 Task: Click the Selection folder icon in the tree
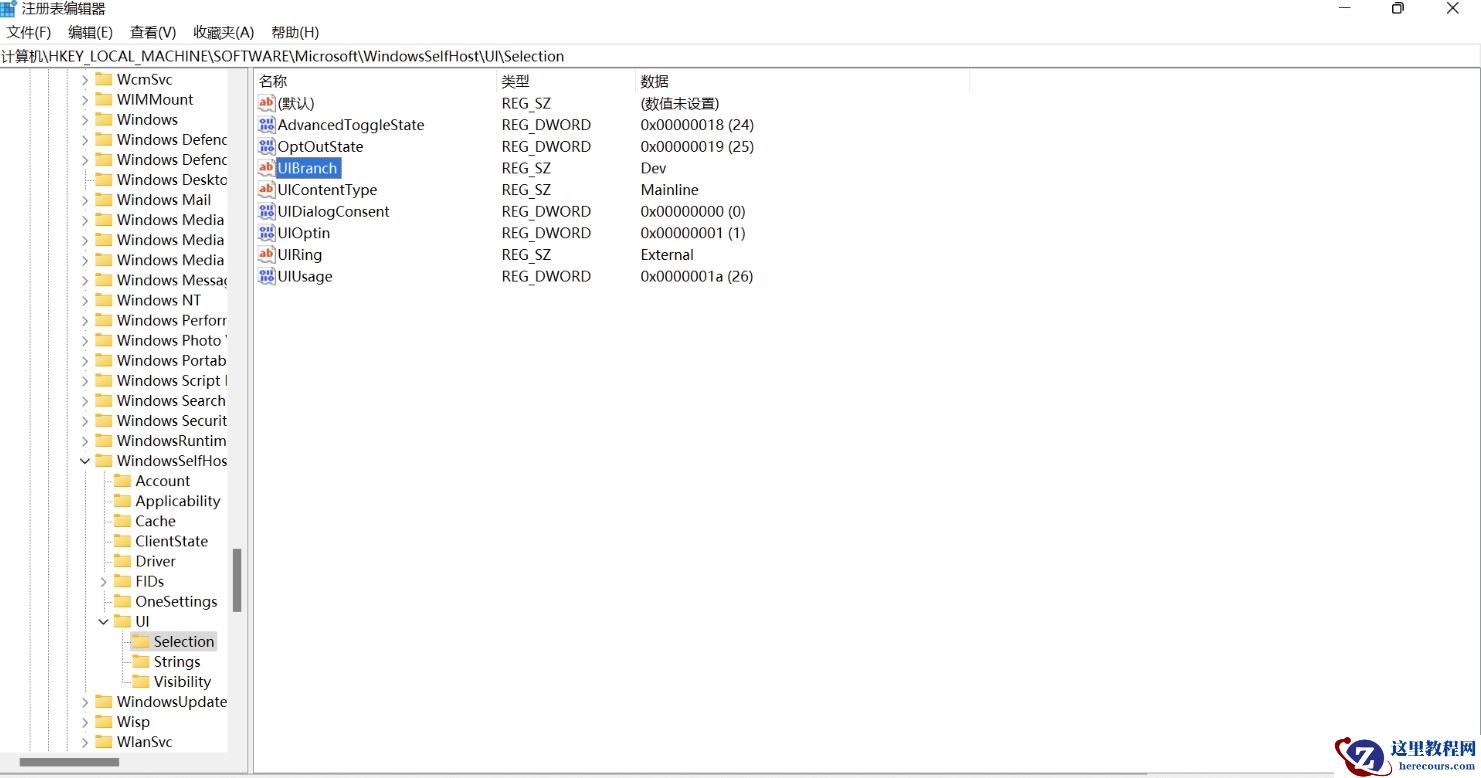click(x=140, y=641)
